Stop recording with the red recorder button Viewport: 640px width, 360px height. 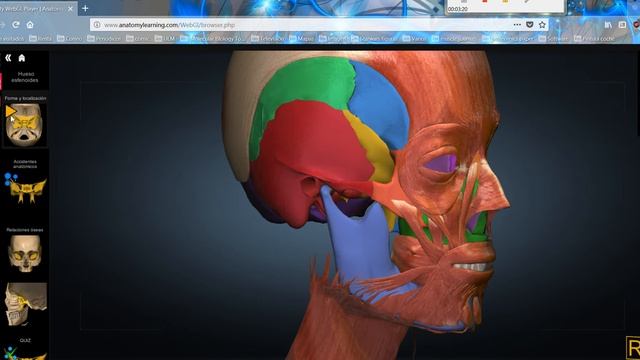click(x=485, y=1)
